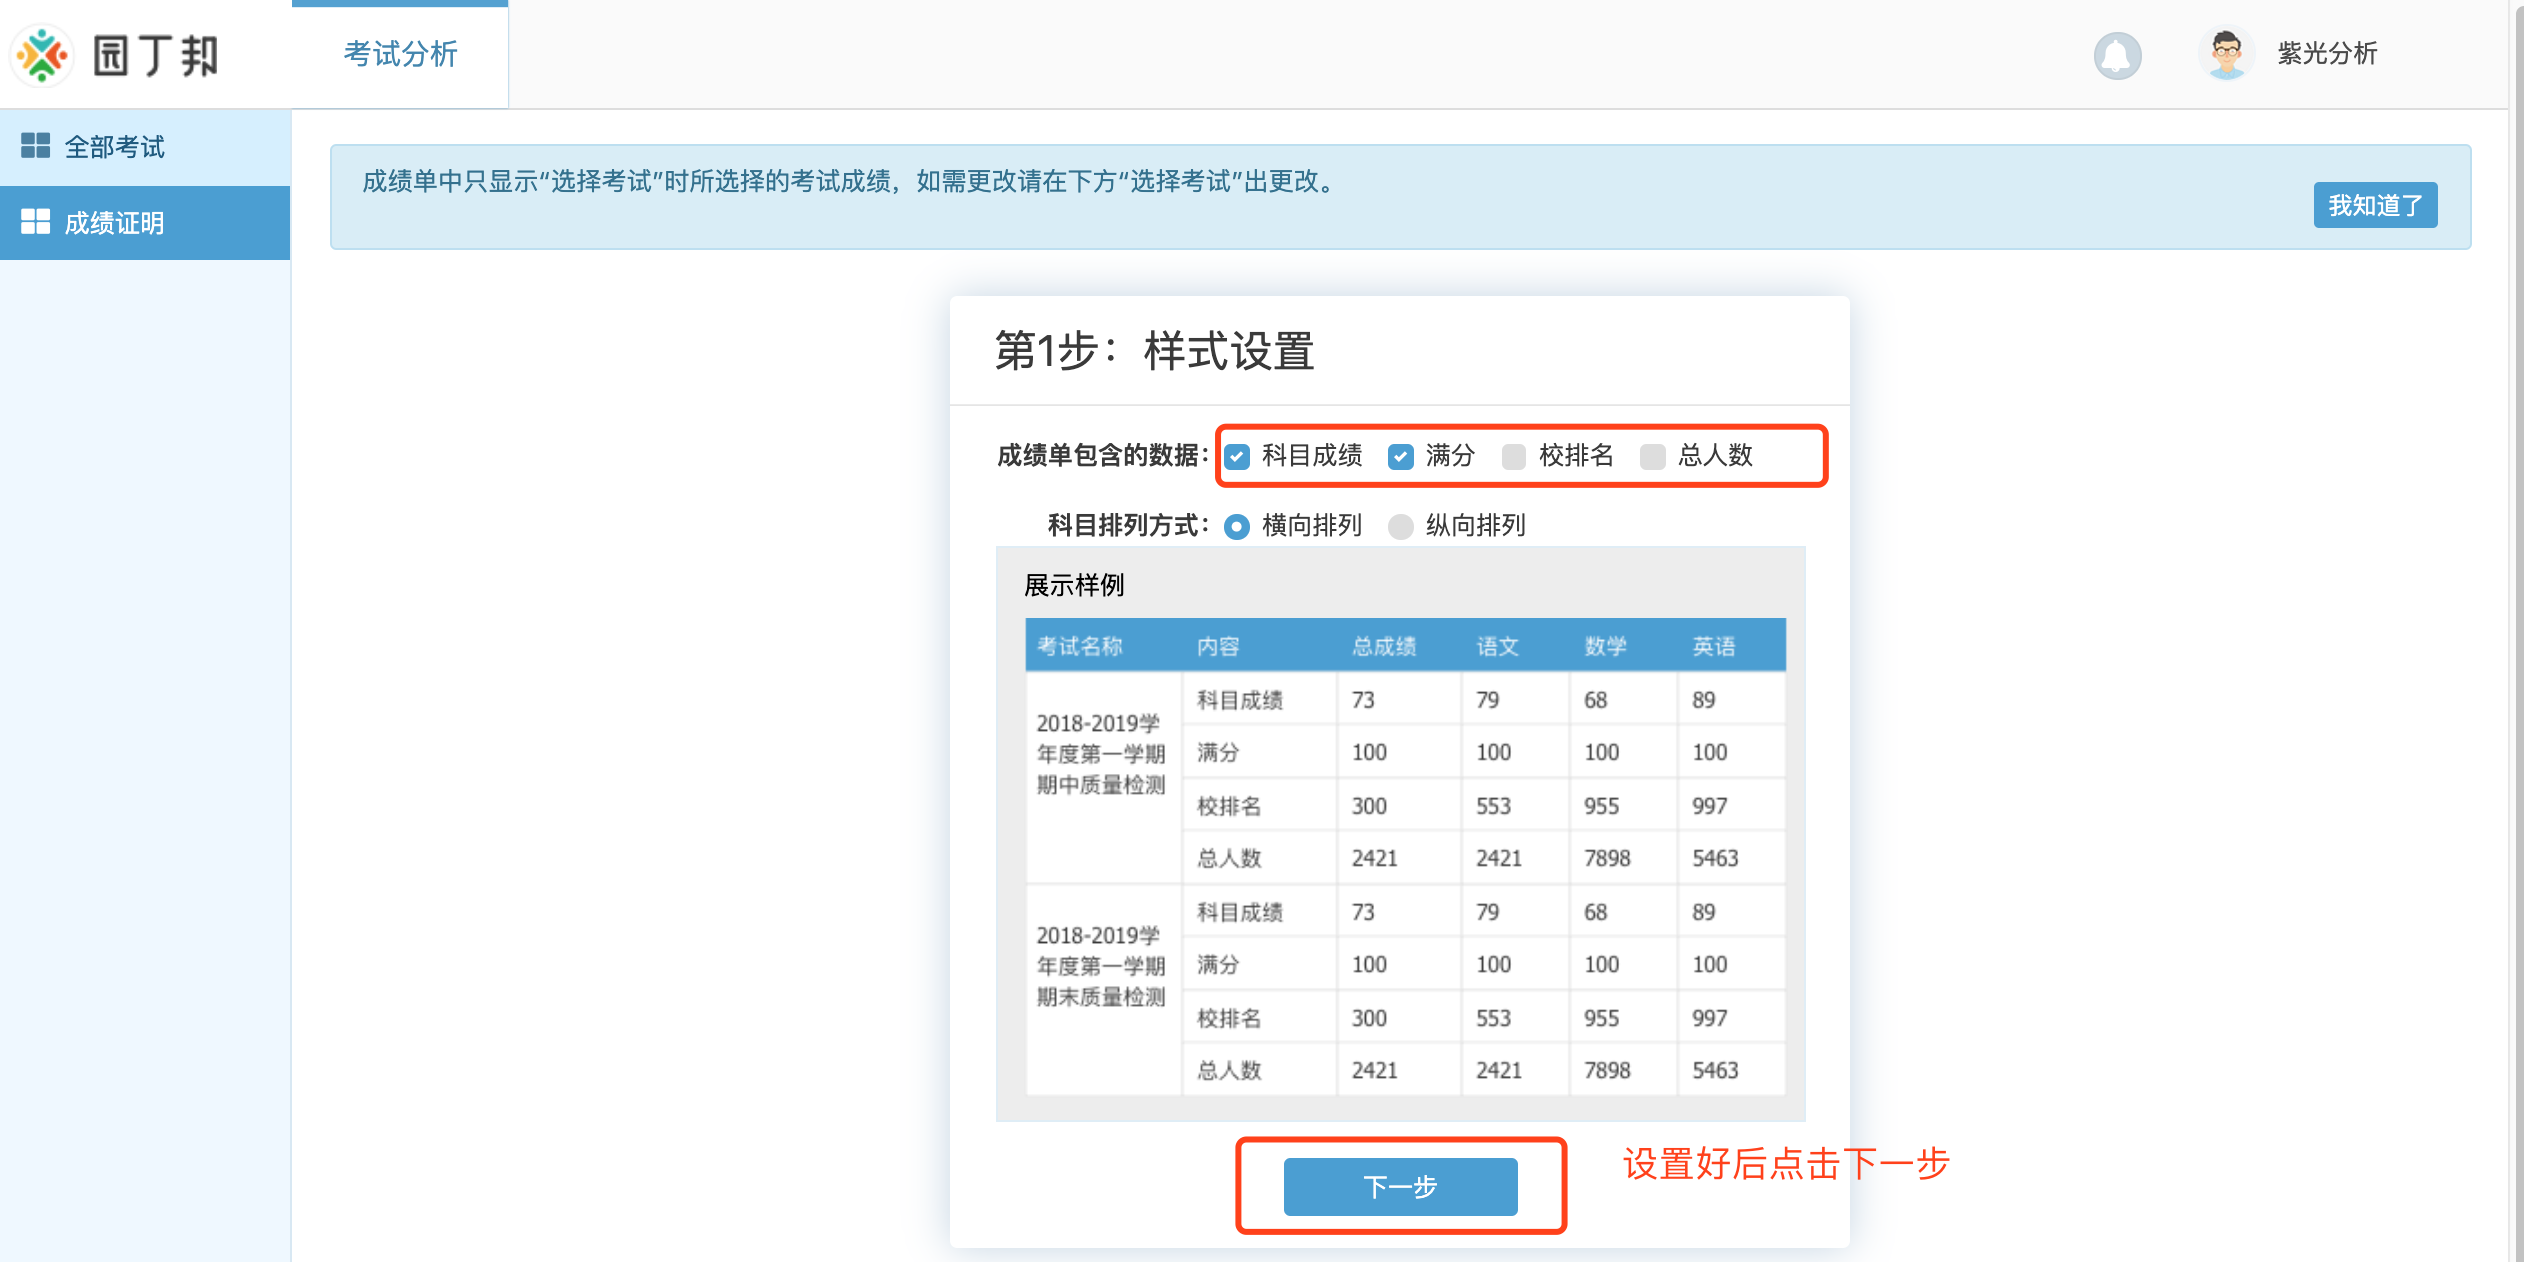The height and width of the screenshot is (1262, 2524).
Task: Click the 总成绩 column header in sample table
Action: pyautogui.click(x=1388, y=645)
